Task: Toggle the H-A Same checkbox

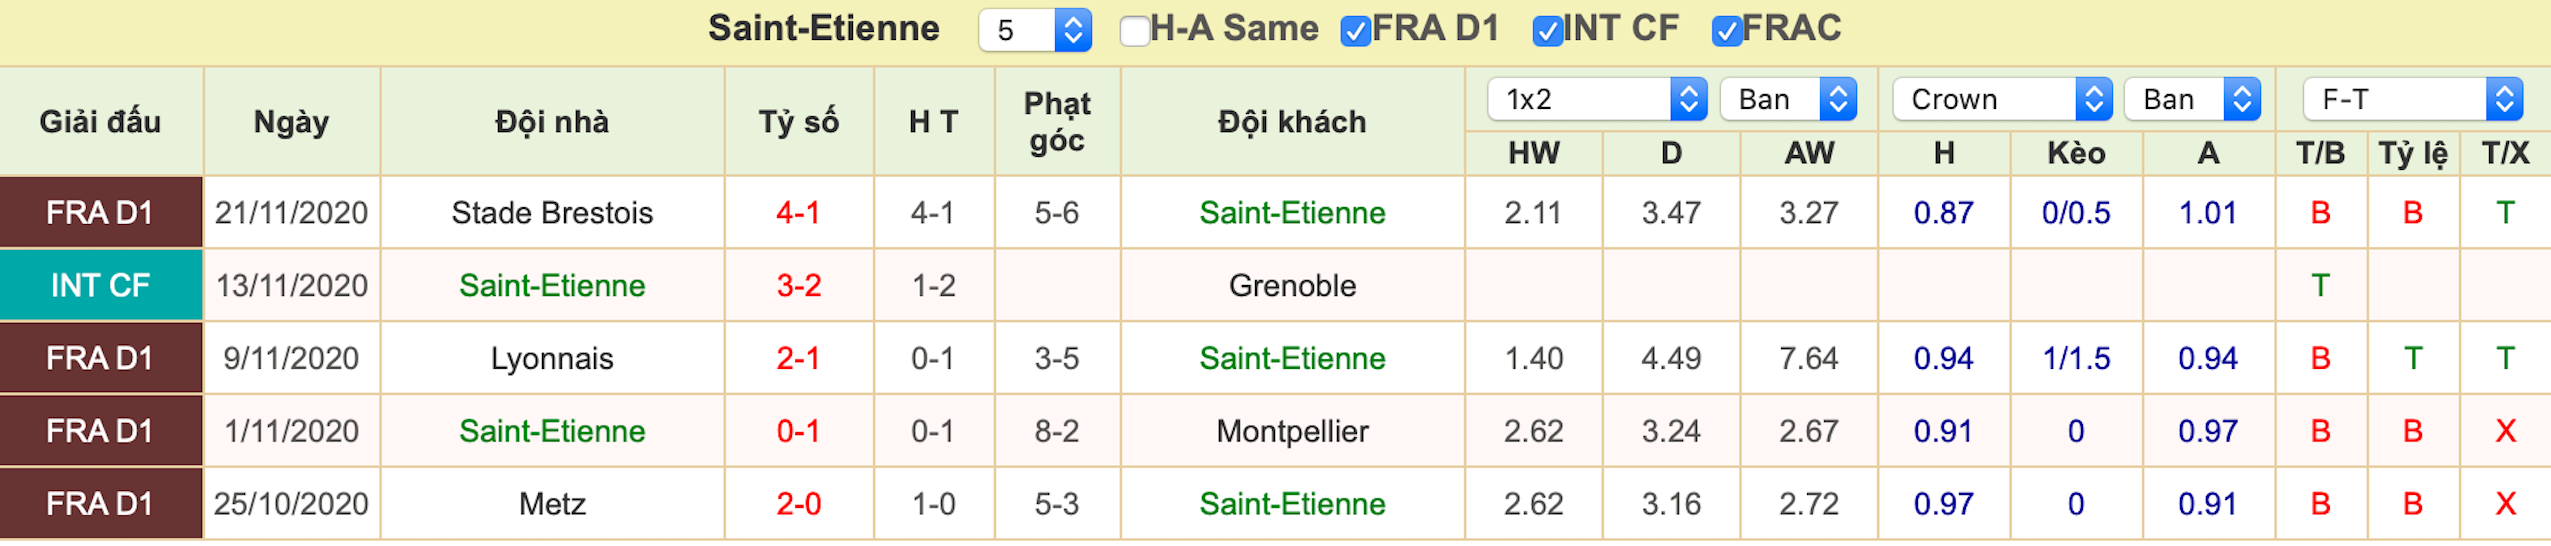Action: (1134, 31)
